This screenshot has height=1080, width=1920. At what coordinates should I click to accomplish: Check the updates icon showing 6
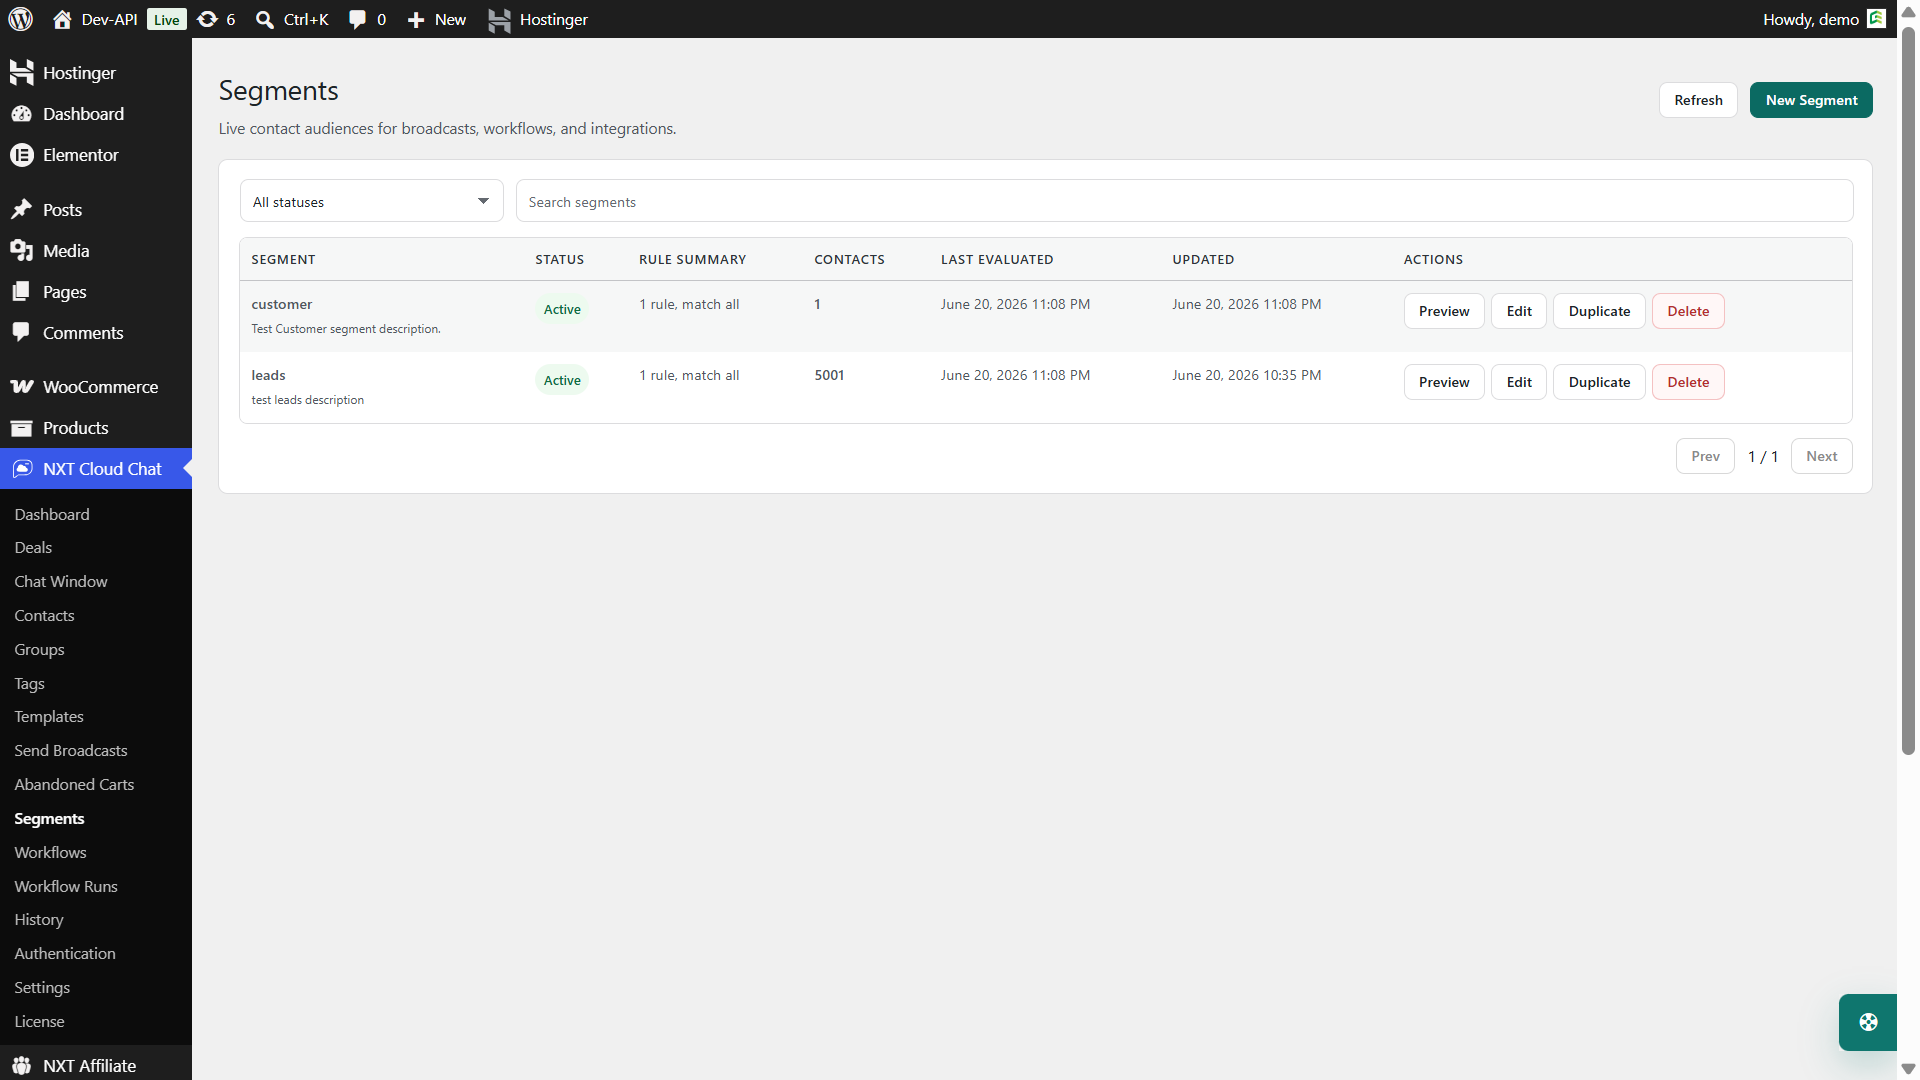[207, 19]
